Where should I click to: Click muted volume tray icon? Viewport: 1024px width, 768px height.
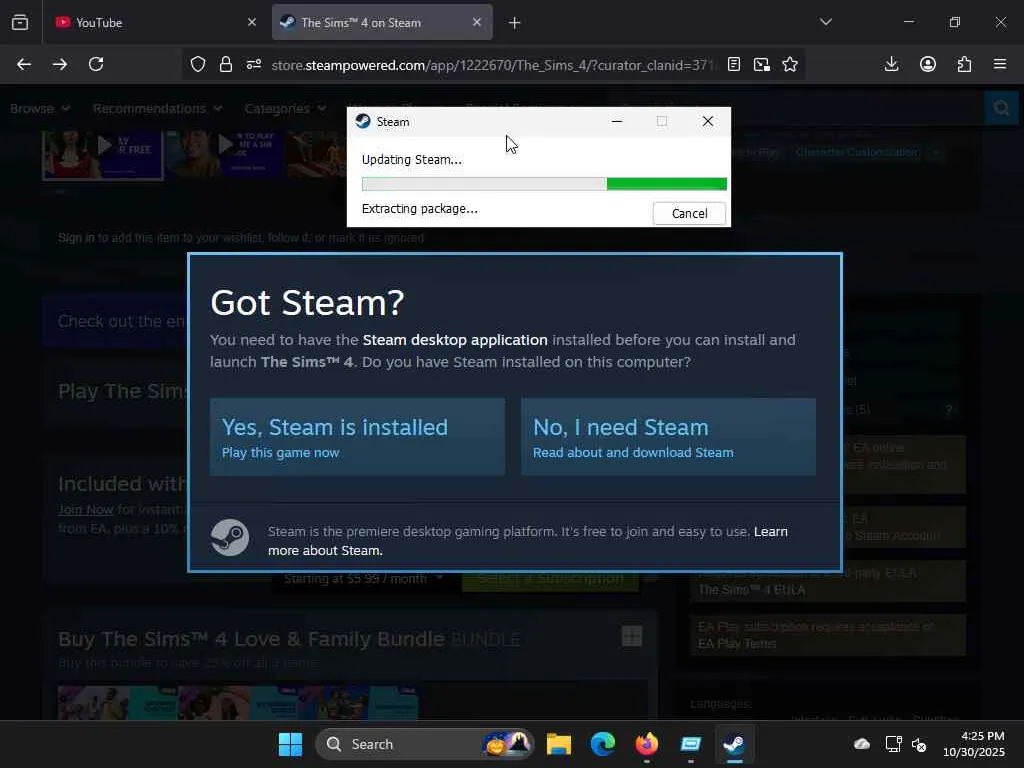tap(919, 744)
